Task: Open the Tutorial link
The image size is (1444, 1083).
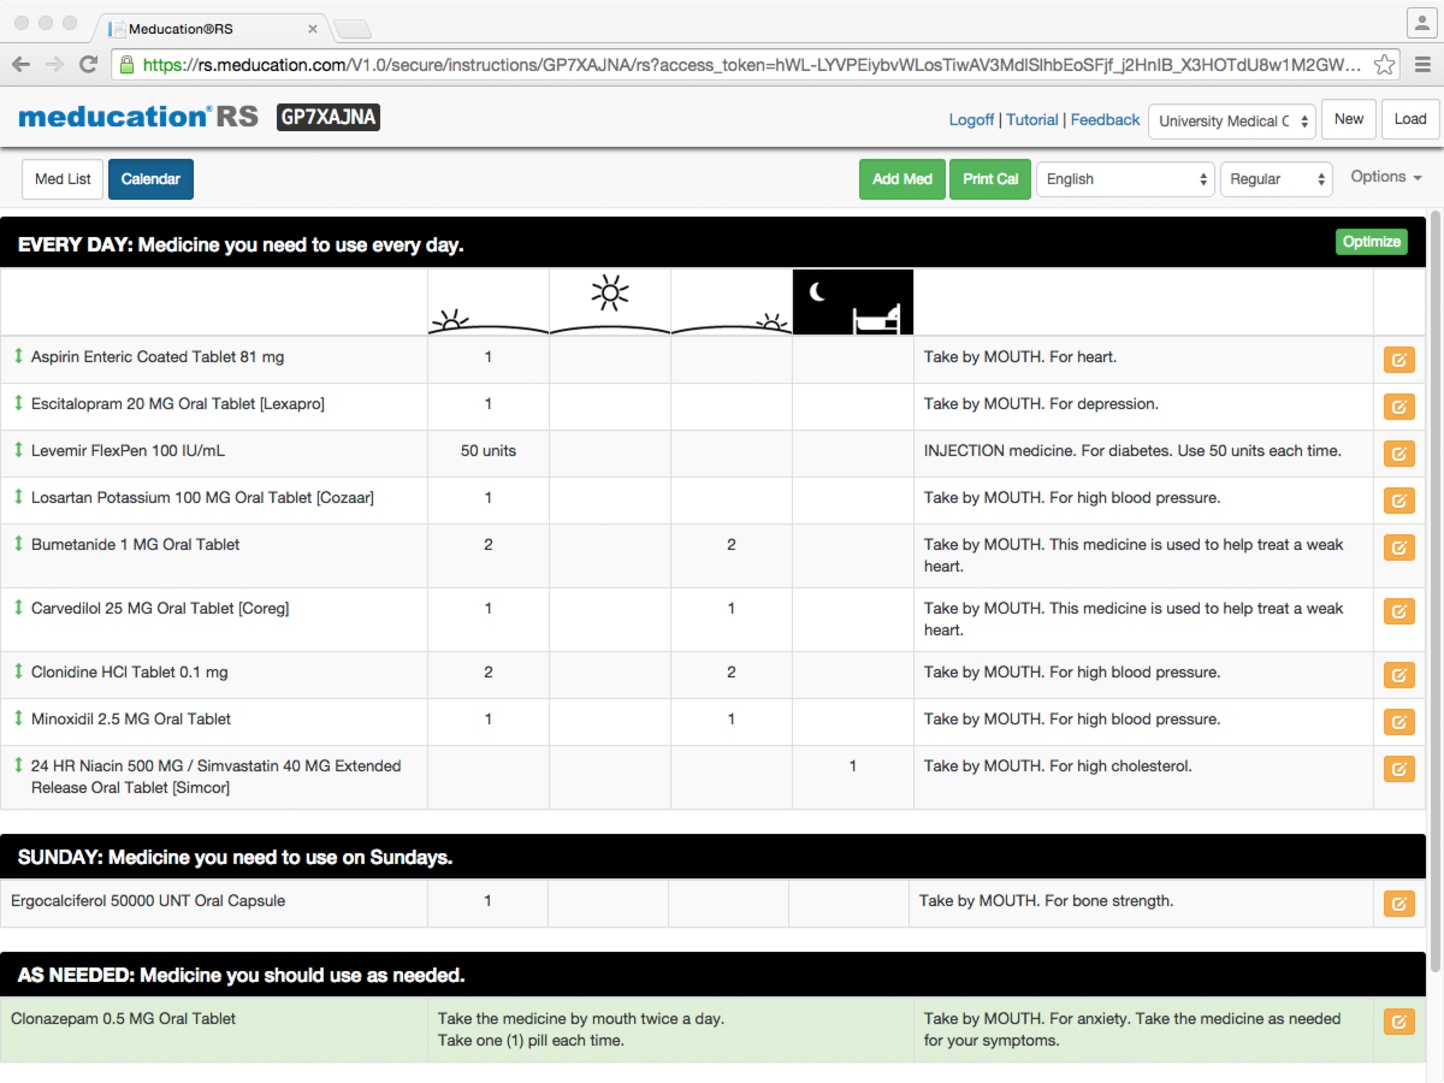Action: pyautogui.click(x=1032, y=120)
